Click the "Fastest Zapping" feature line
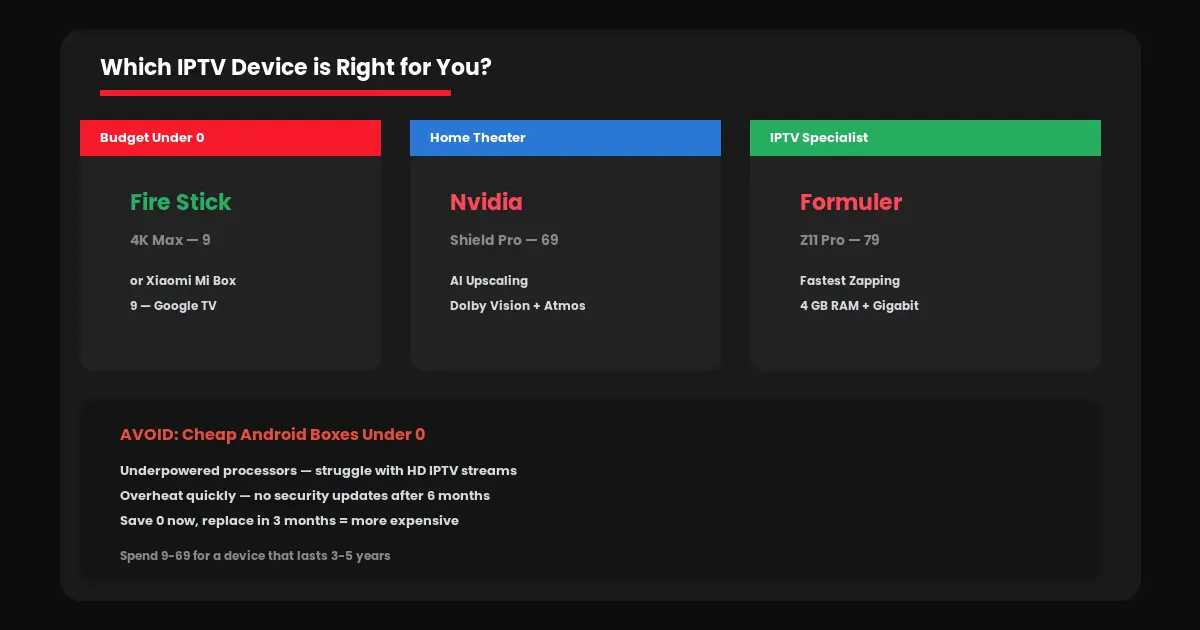 tap(850, 281)
